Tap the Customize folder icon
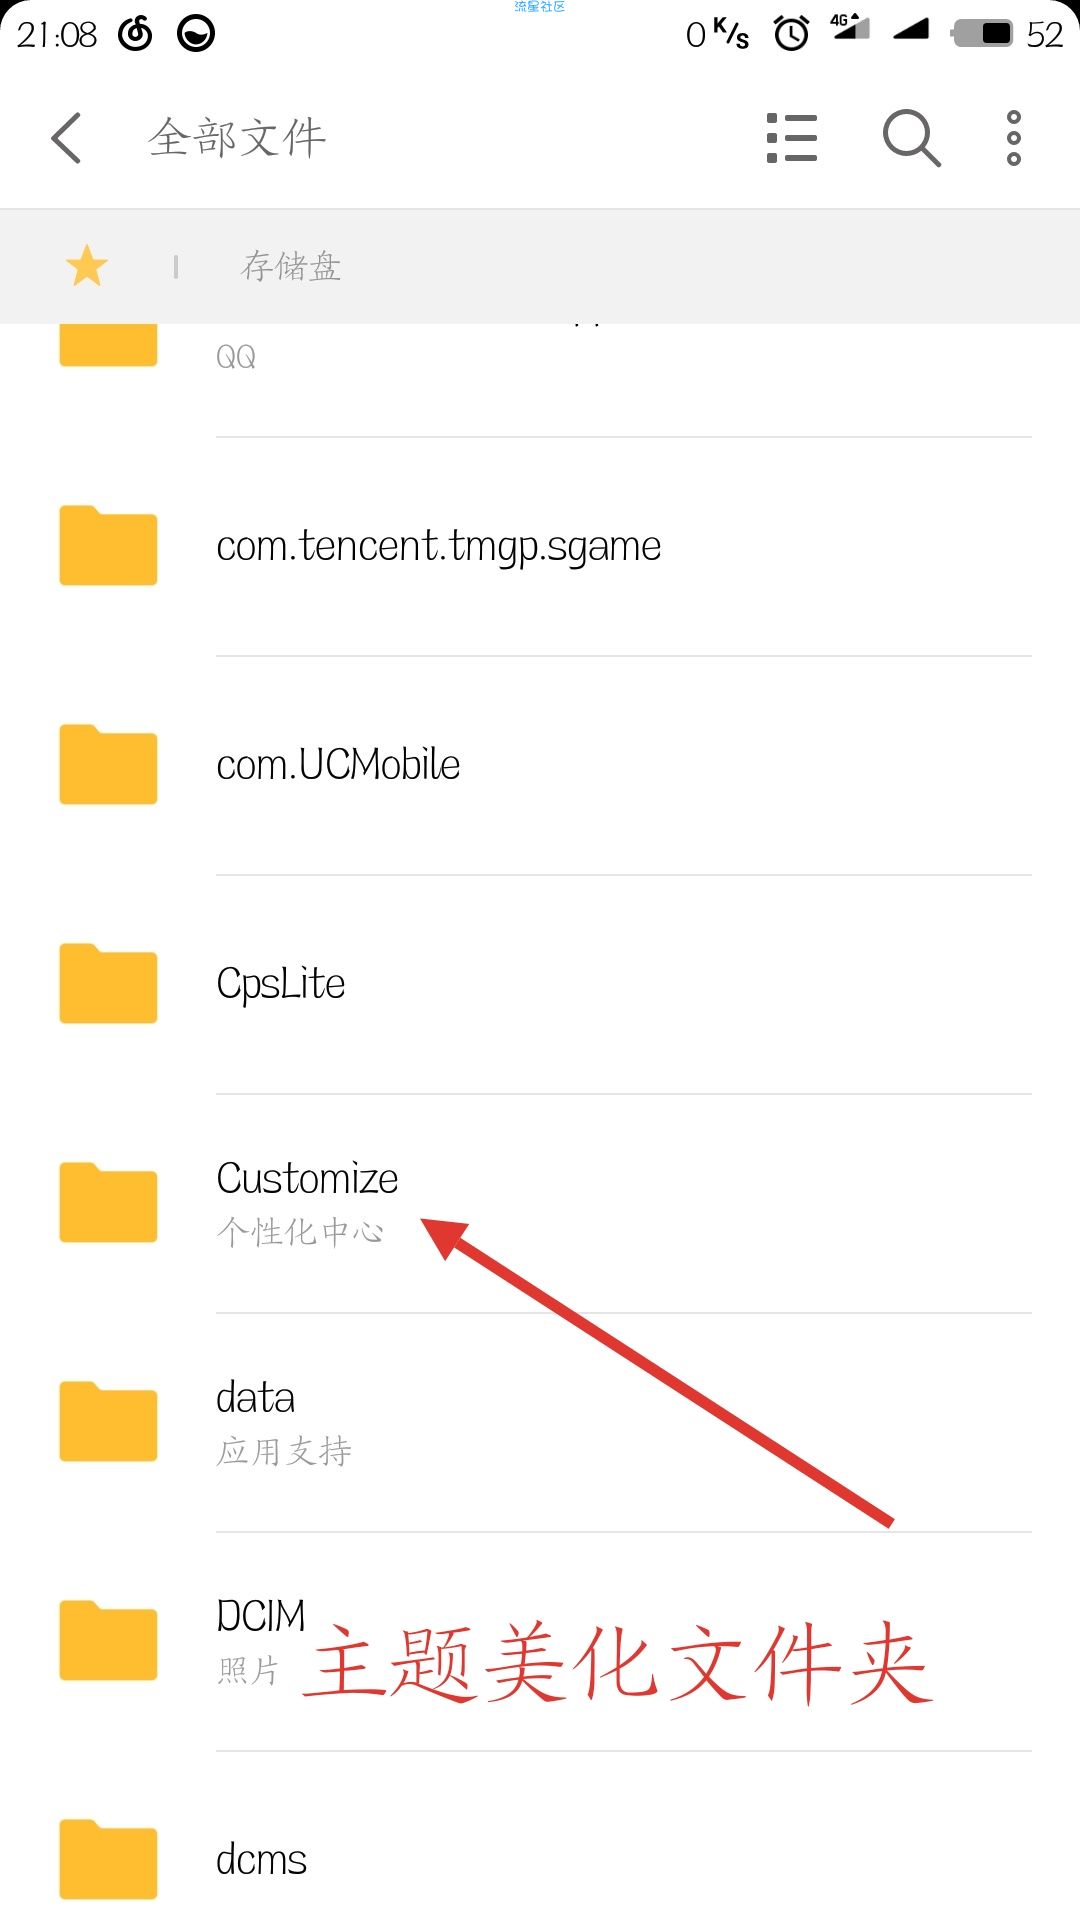Image resolution: width=1080 pixels, height=1920 pixels. 108,1202
